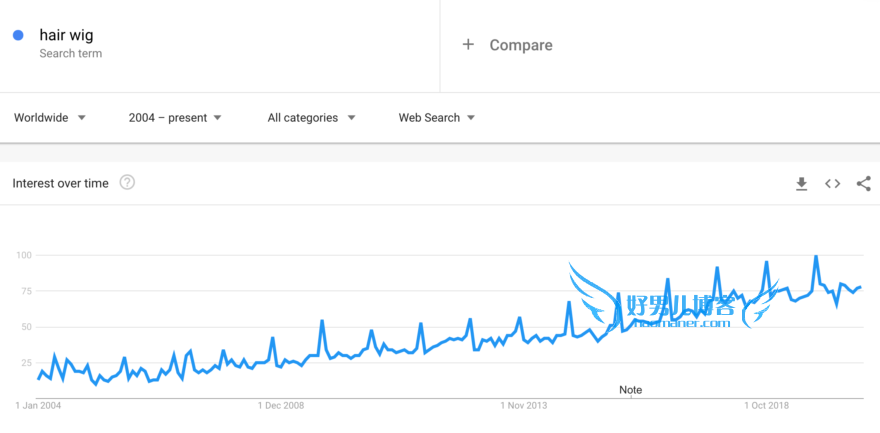
Task: Open the Web Search type dropdown
Action: tap(437, 118)
